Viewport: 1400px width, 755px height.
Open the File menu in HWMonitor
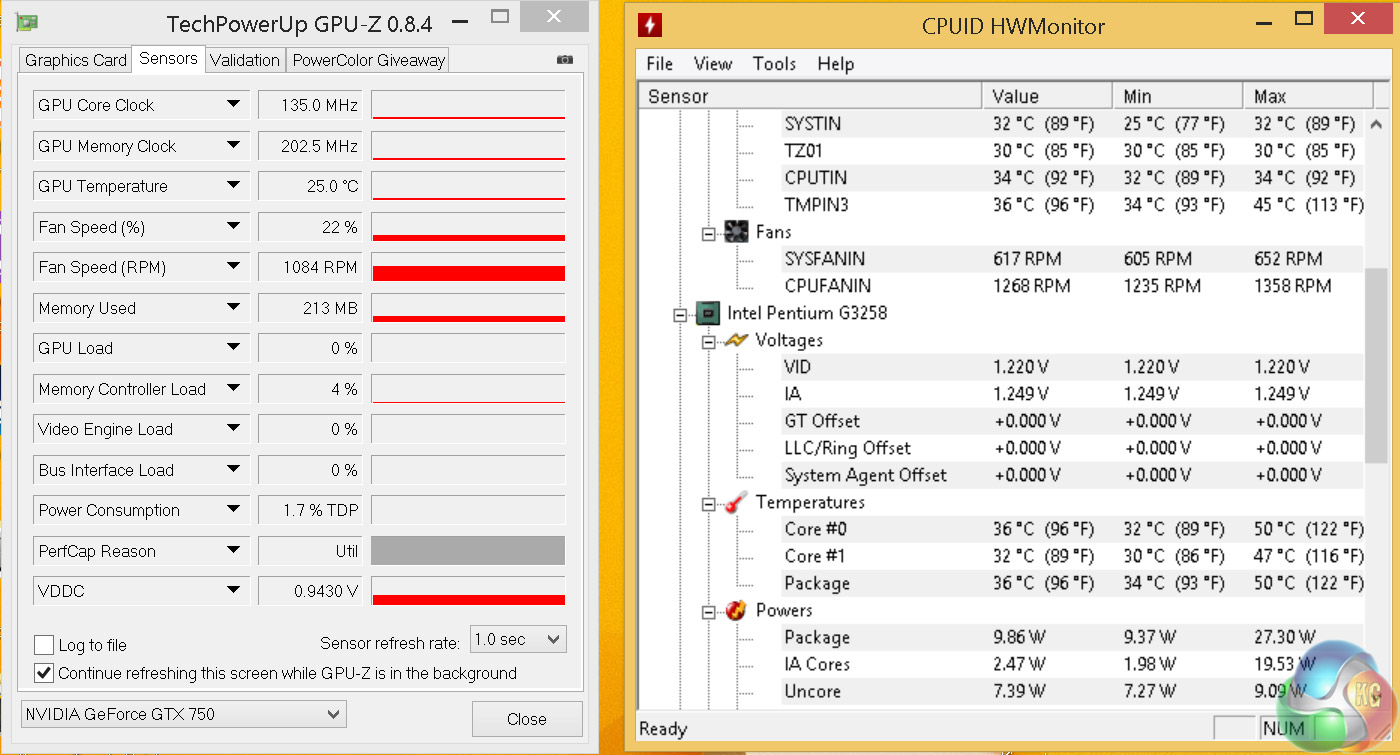660,64
